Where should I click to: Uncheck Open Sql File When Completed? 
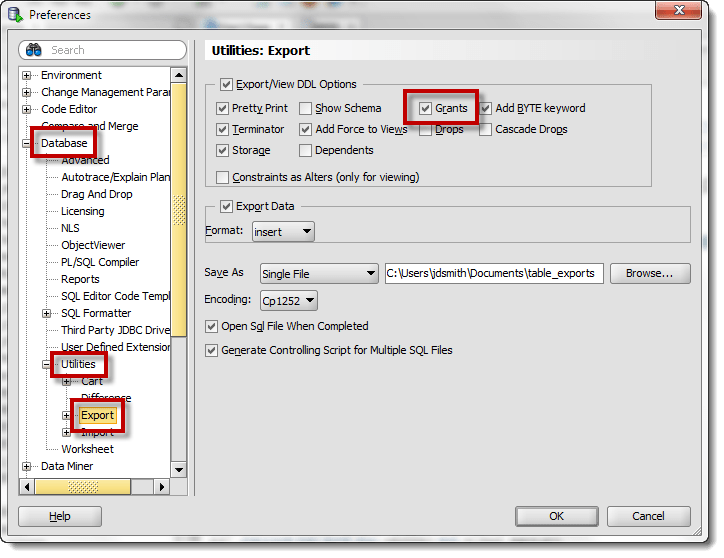(x=211, y=326)
